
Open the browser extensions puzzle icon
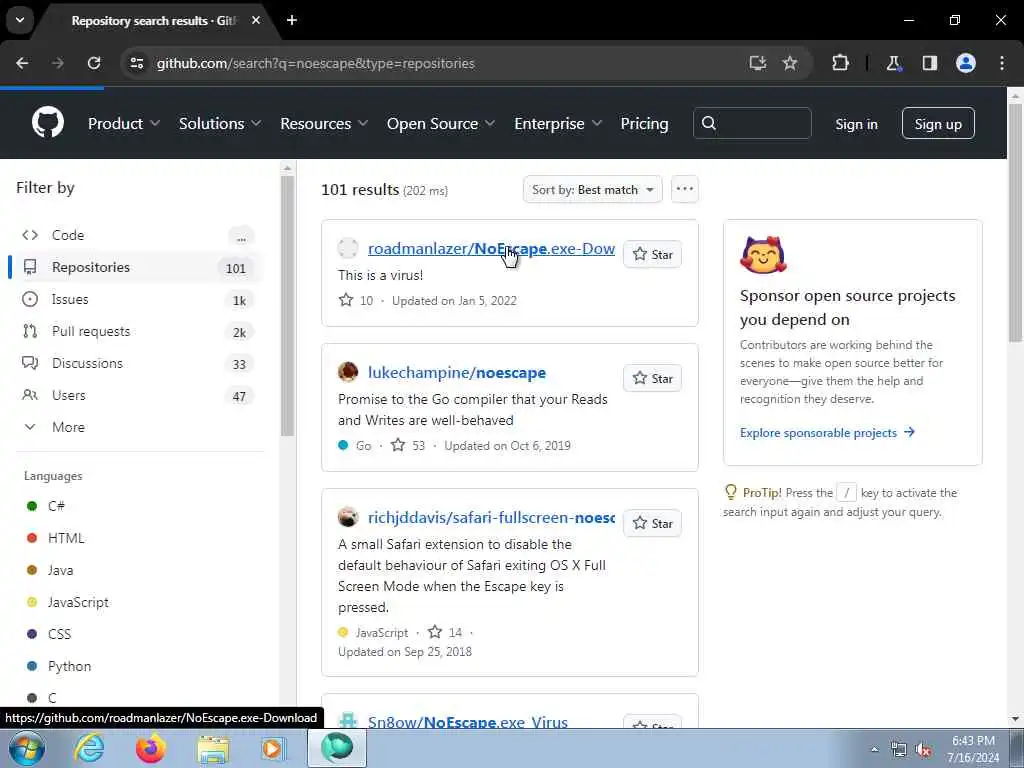(840, 63)
